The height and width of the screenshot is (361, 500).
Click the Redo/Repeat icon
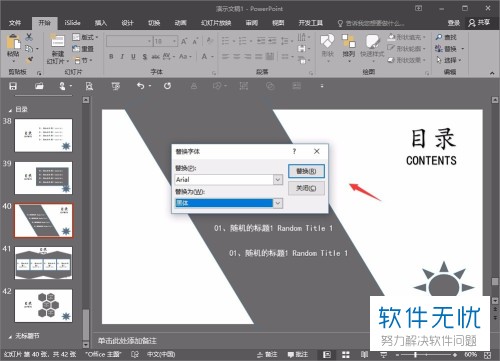coord(167,86)
